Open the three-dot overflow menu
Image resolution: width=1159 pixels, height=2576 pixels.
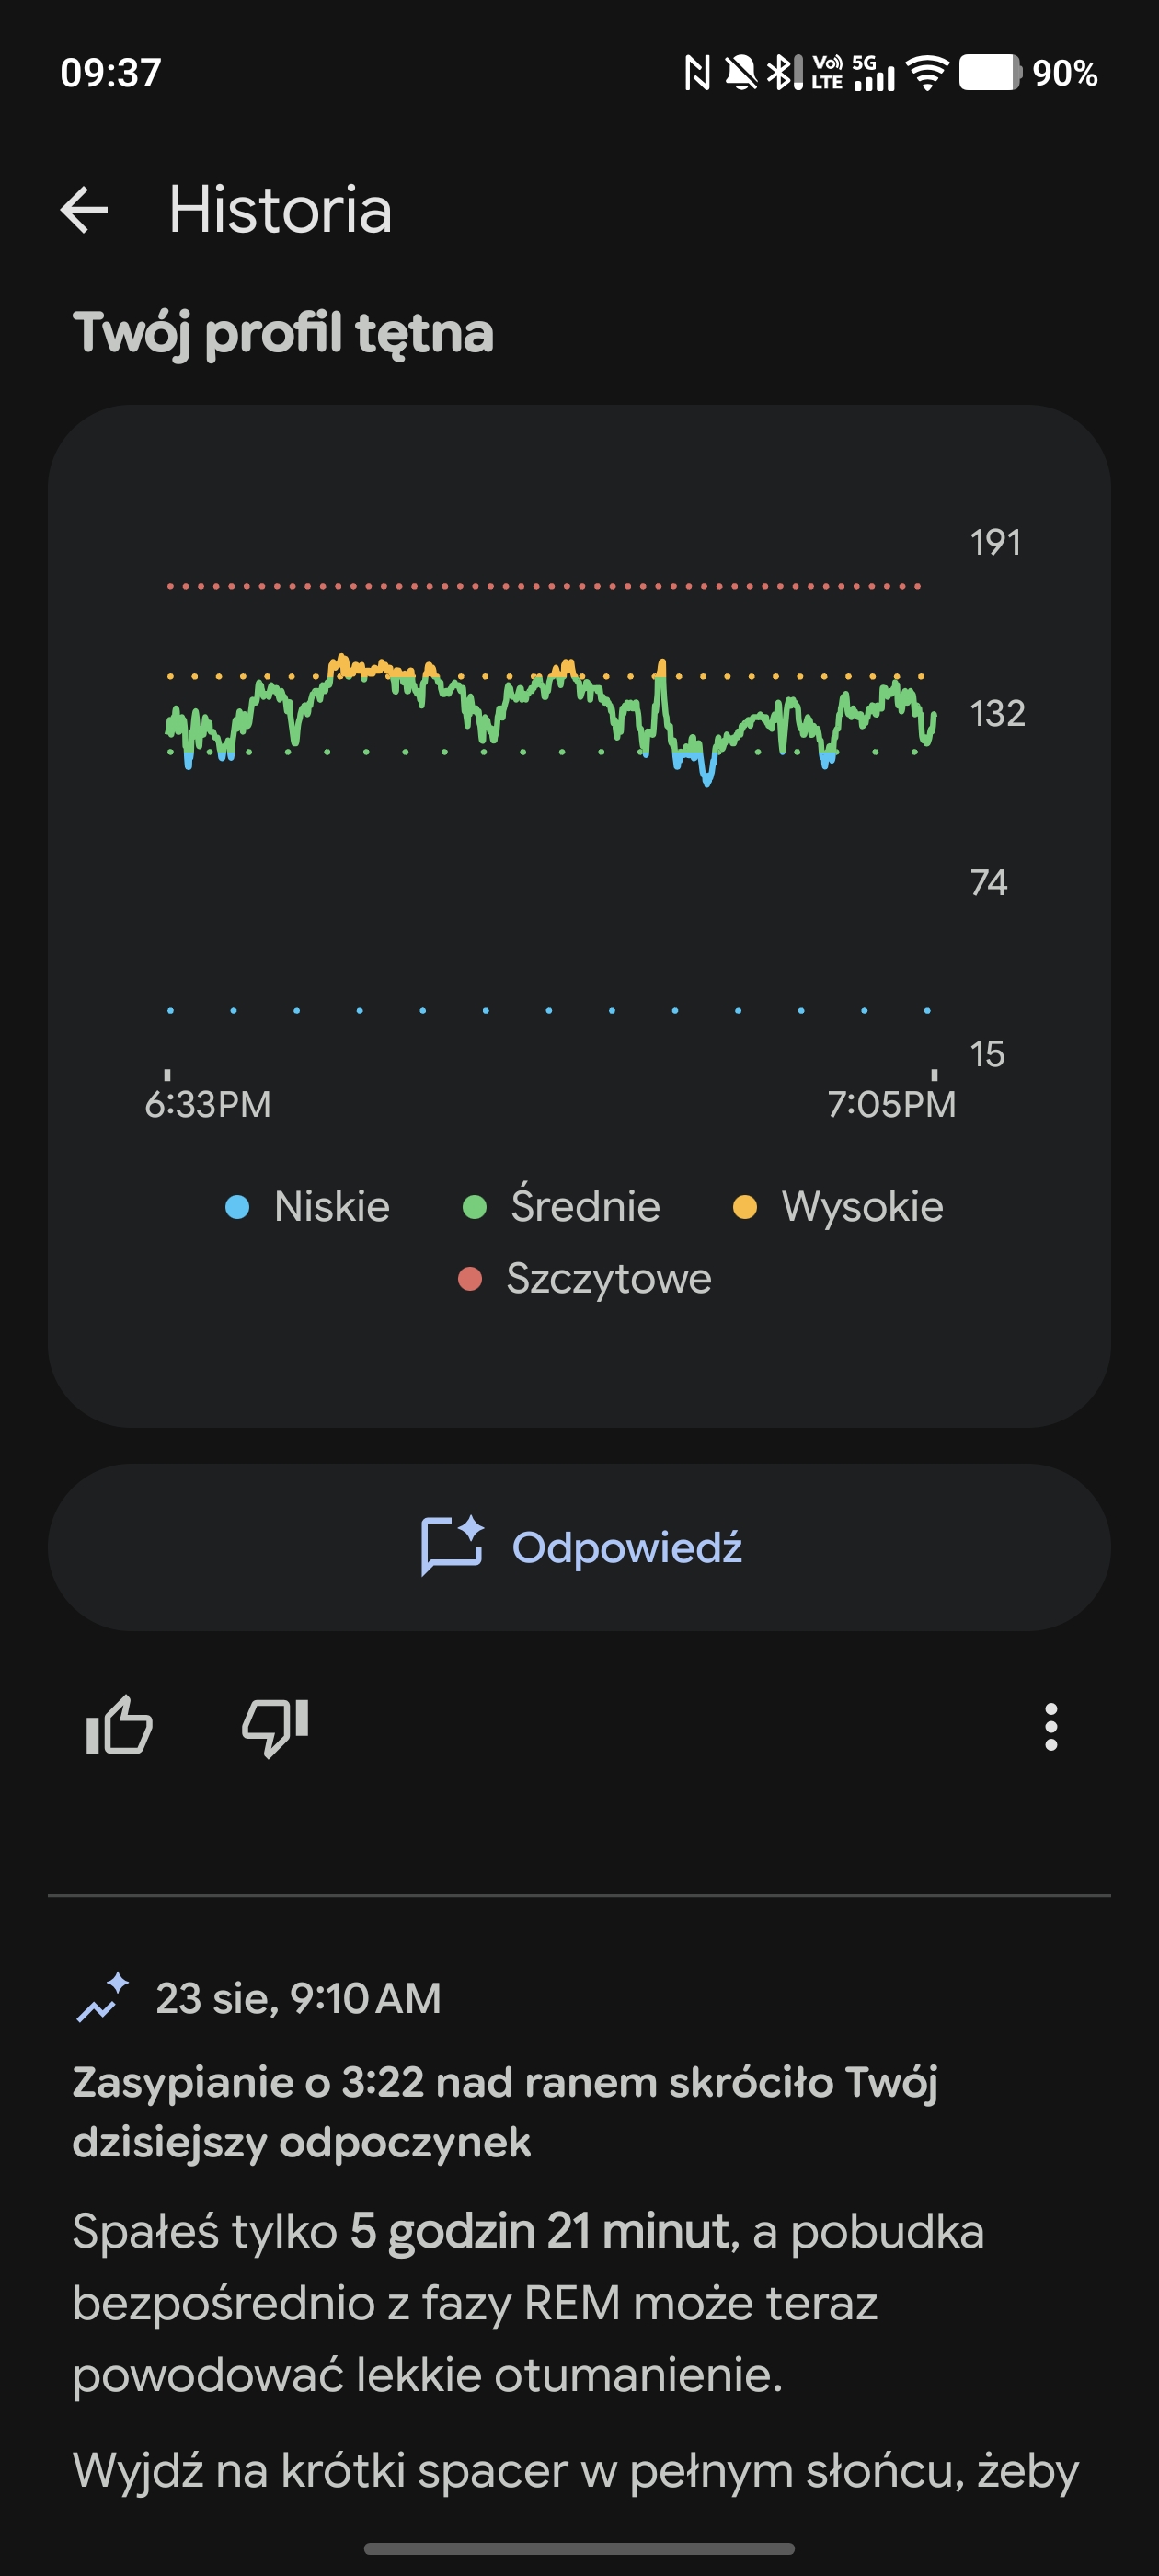(x=1050, y=1727)
